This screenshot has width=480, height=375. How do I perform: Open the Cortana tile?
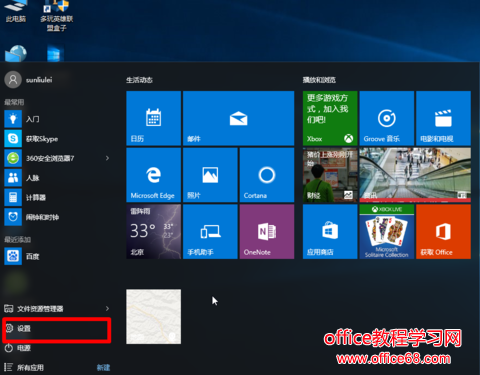(x=267, y=175)
